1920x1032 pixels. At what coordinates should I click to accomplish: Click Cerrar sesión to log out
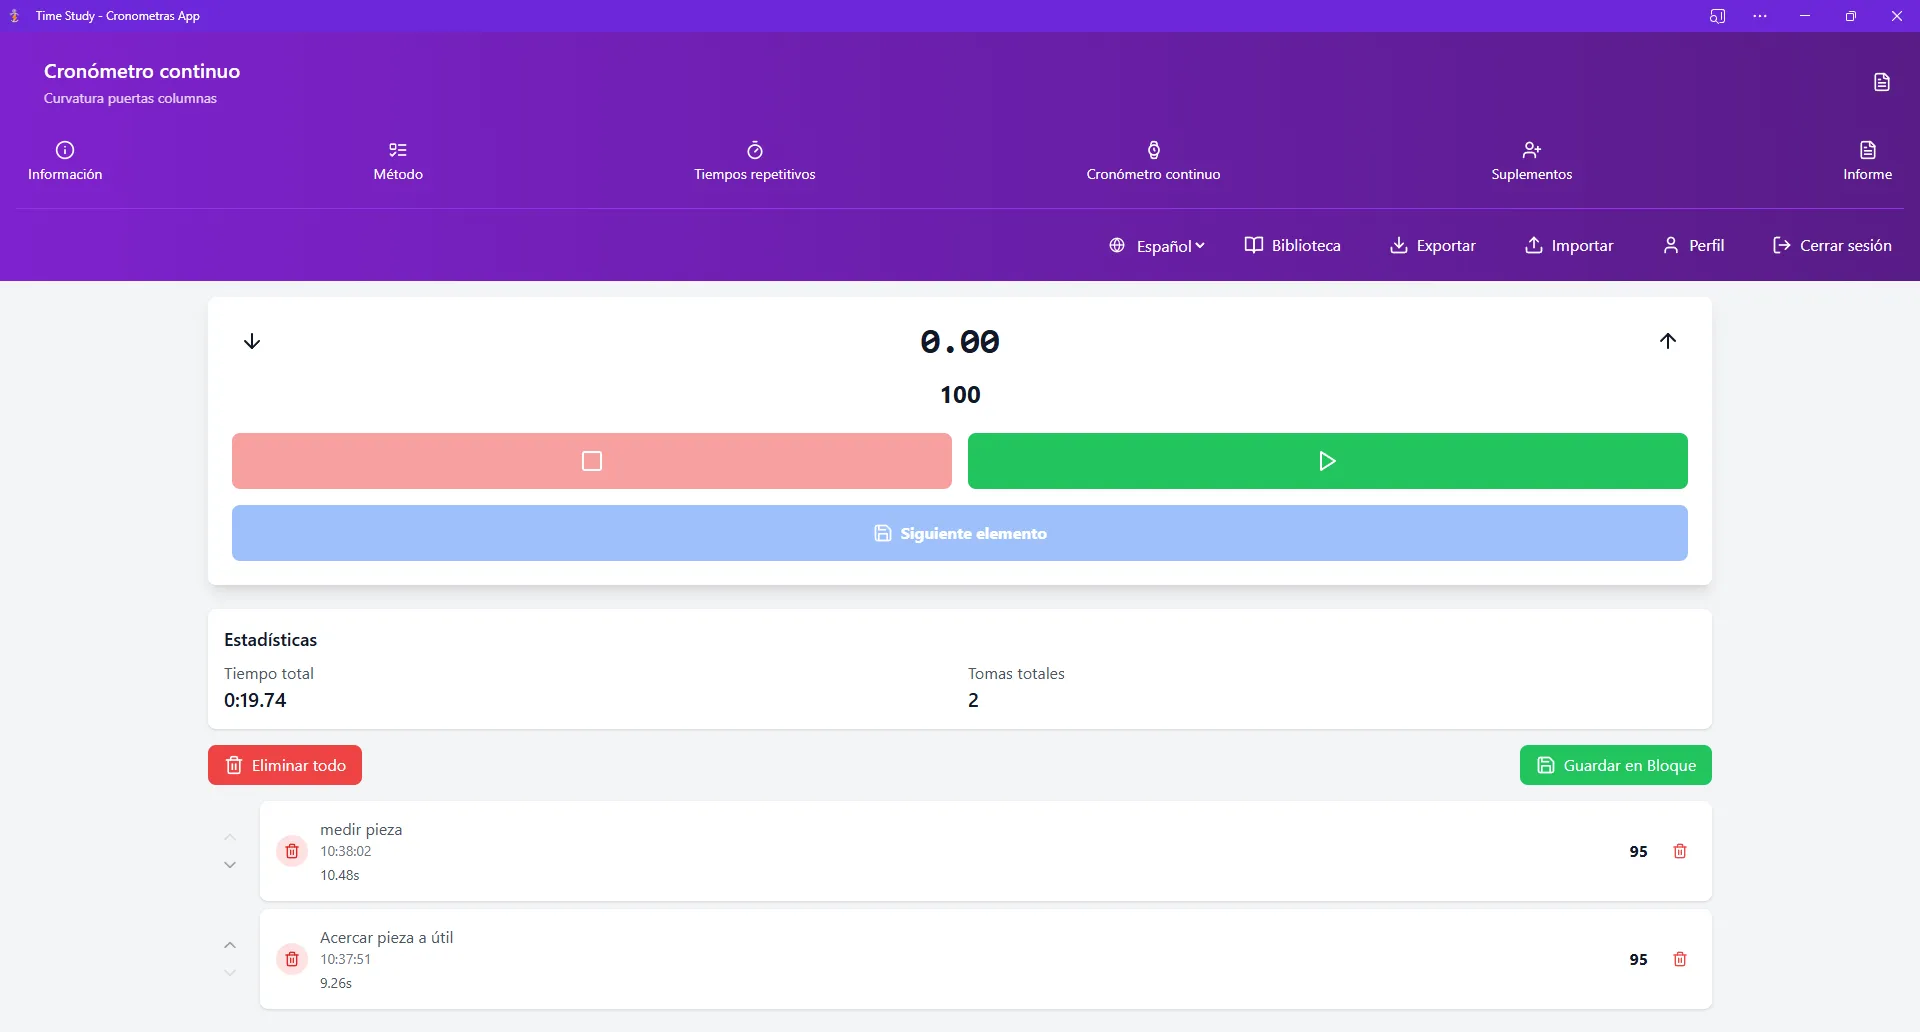1831,245
